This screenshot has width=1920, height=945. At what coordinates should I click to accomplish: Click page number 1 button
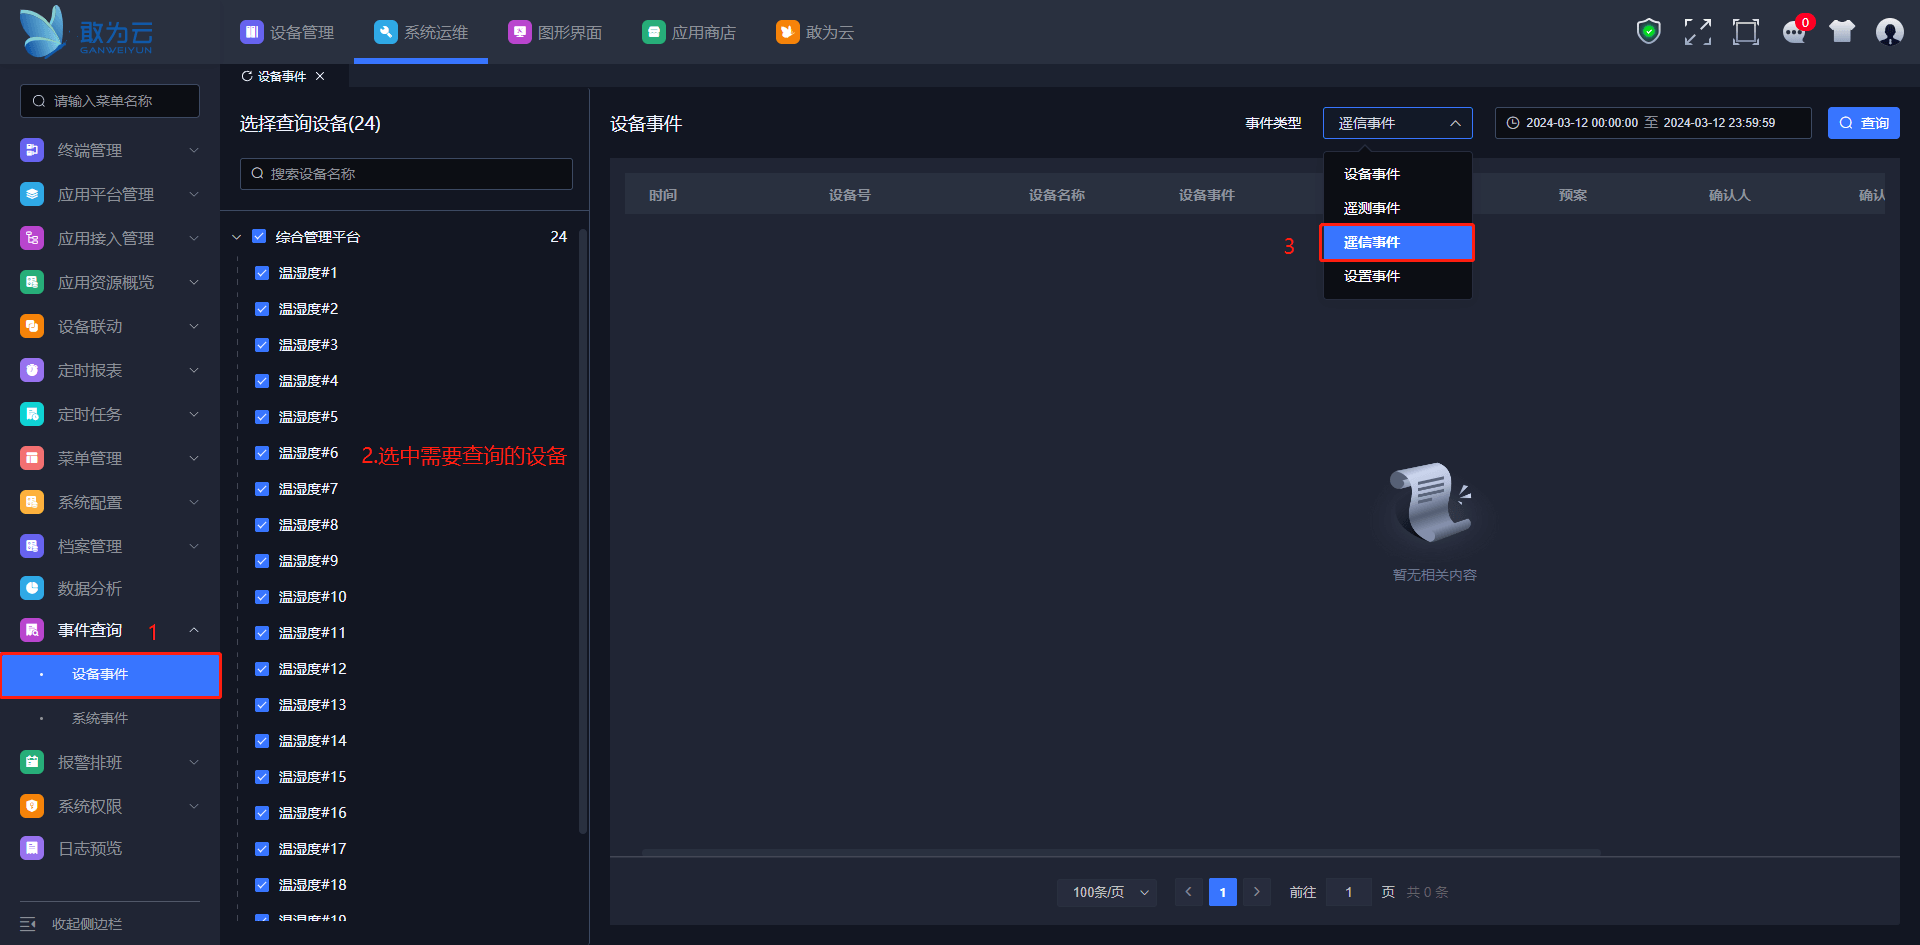click(x=1223, y=892)
